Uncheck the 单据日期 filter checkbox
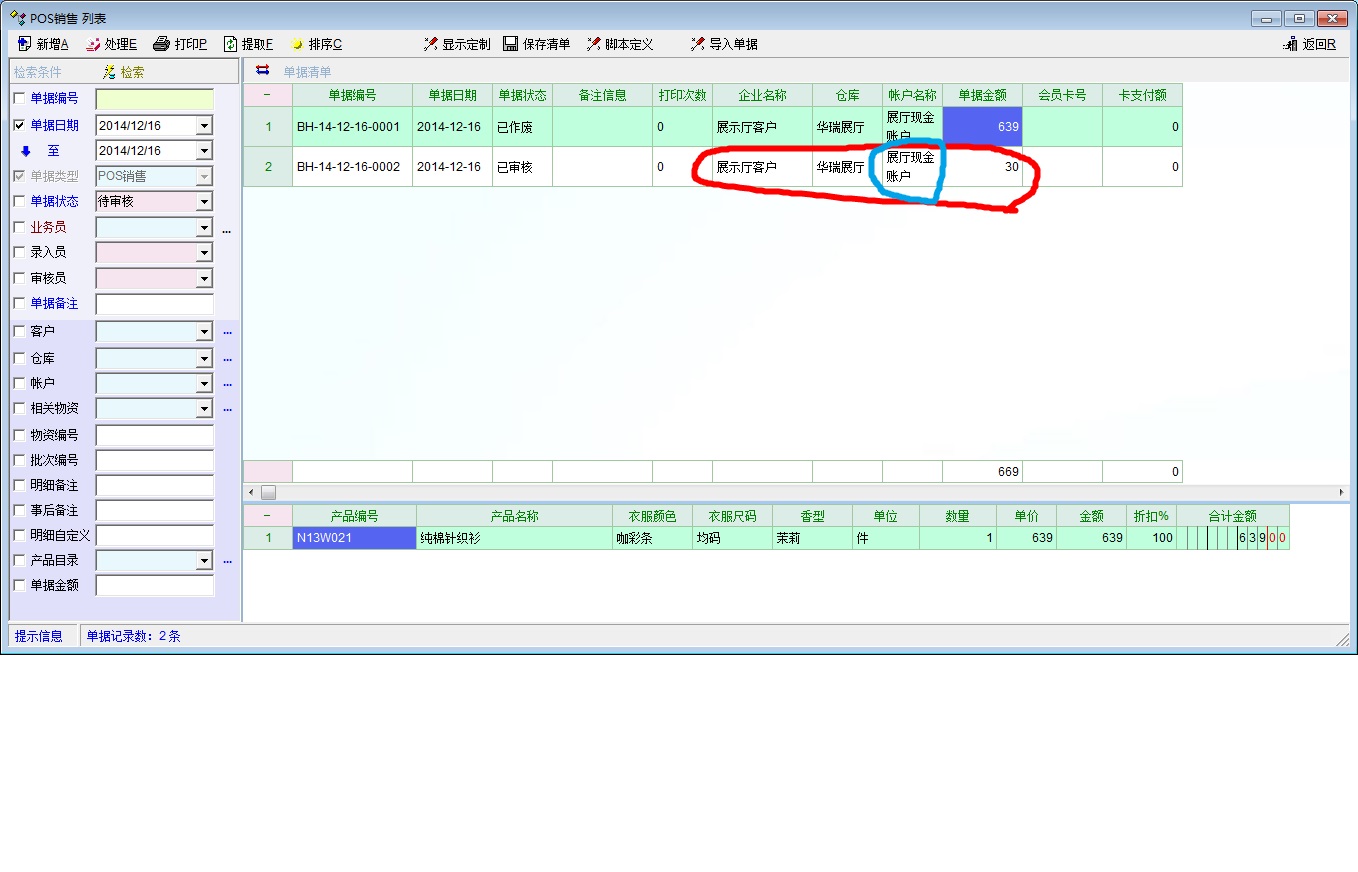 (x=20, y=125)
